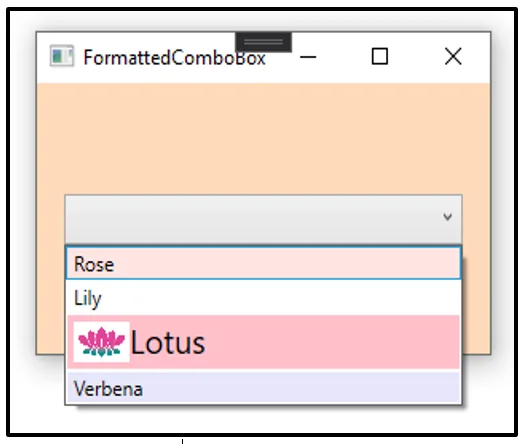Click the lavender Verbena row background
This screenshot has width=525, height=444.
click(301, 388)
